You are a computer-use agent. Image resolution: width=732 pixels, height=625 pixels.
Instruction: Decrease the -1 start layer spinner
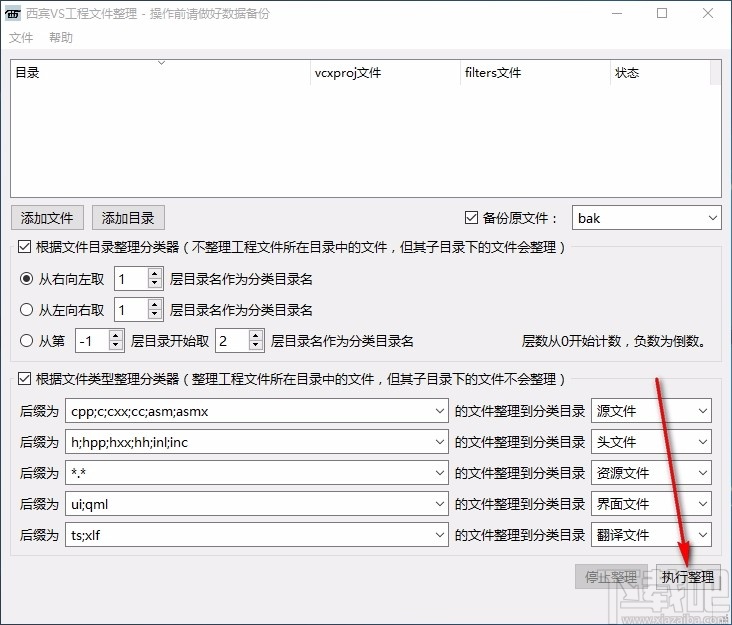coord(116,346)
